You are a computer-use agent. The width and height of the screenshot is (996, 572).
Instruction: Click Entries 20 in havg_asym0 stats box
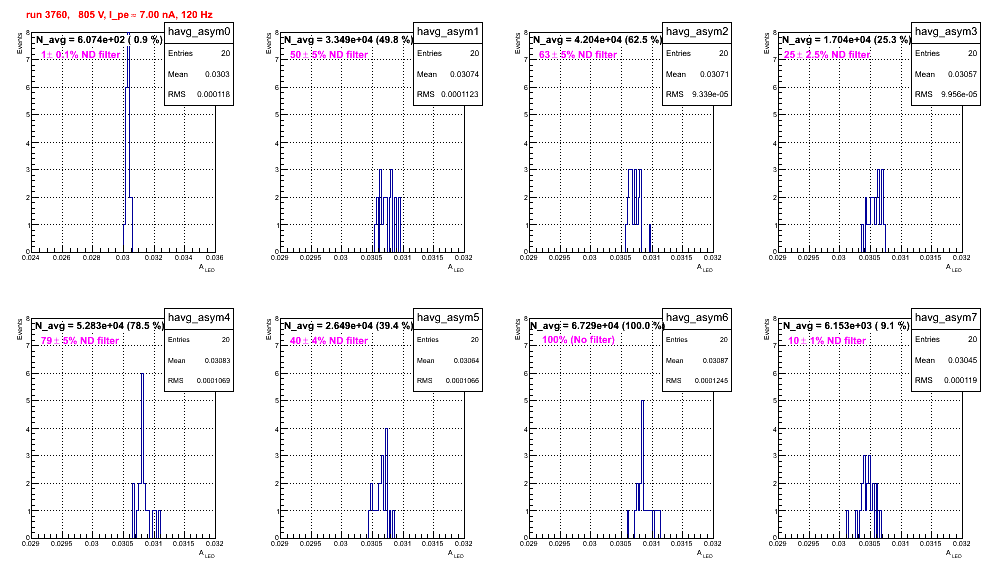tap(199, 53)
